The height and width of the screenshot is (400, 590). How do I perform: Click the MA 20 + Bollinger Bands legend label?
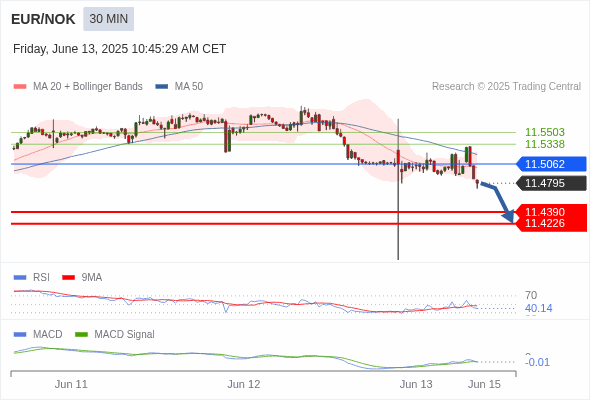(88, 87)
